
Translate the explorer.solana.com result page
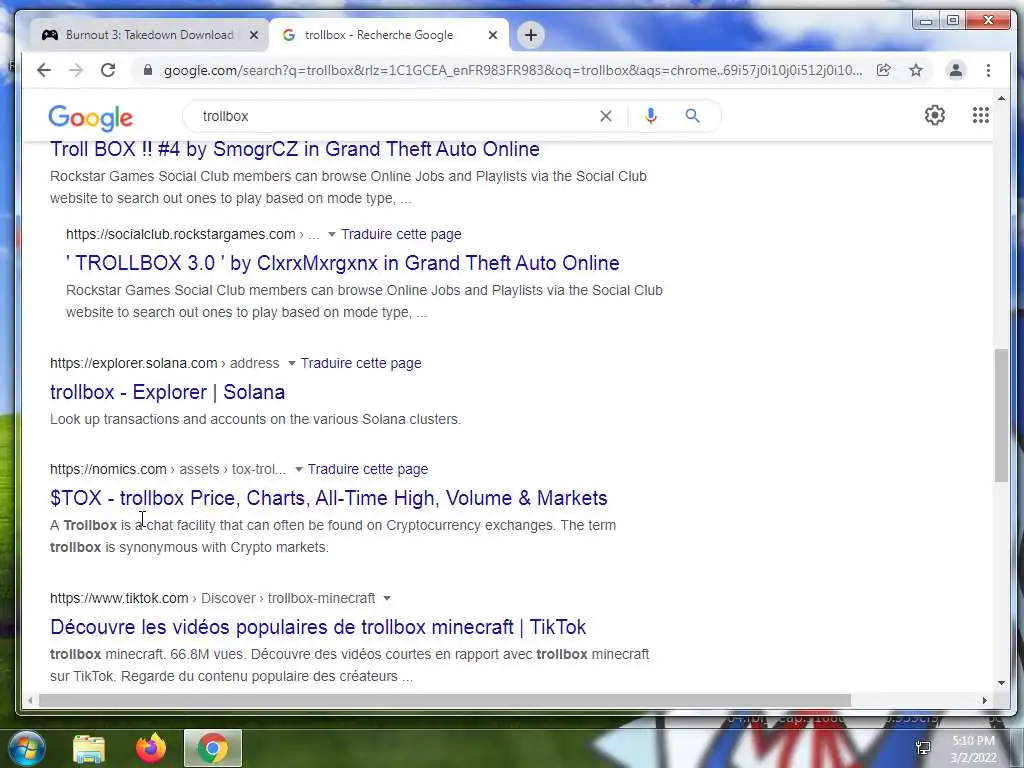point(361,363)
